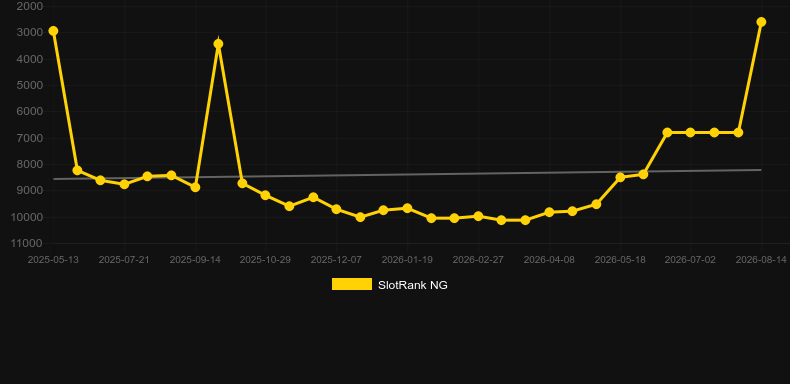Select the data point above 2026-07-02
This screenshot has width=790, height=384.
point(690,133)
